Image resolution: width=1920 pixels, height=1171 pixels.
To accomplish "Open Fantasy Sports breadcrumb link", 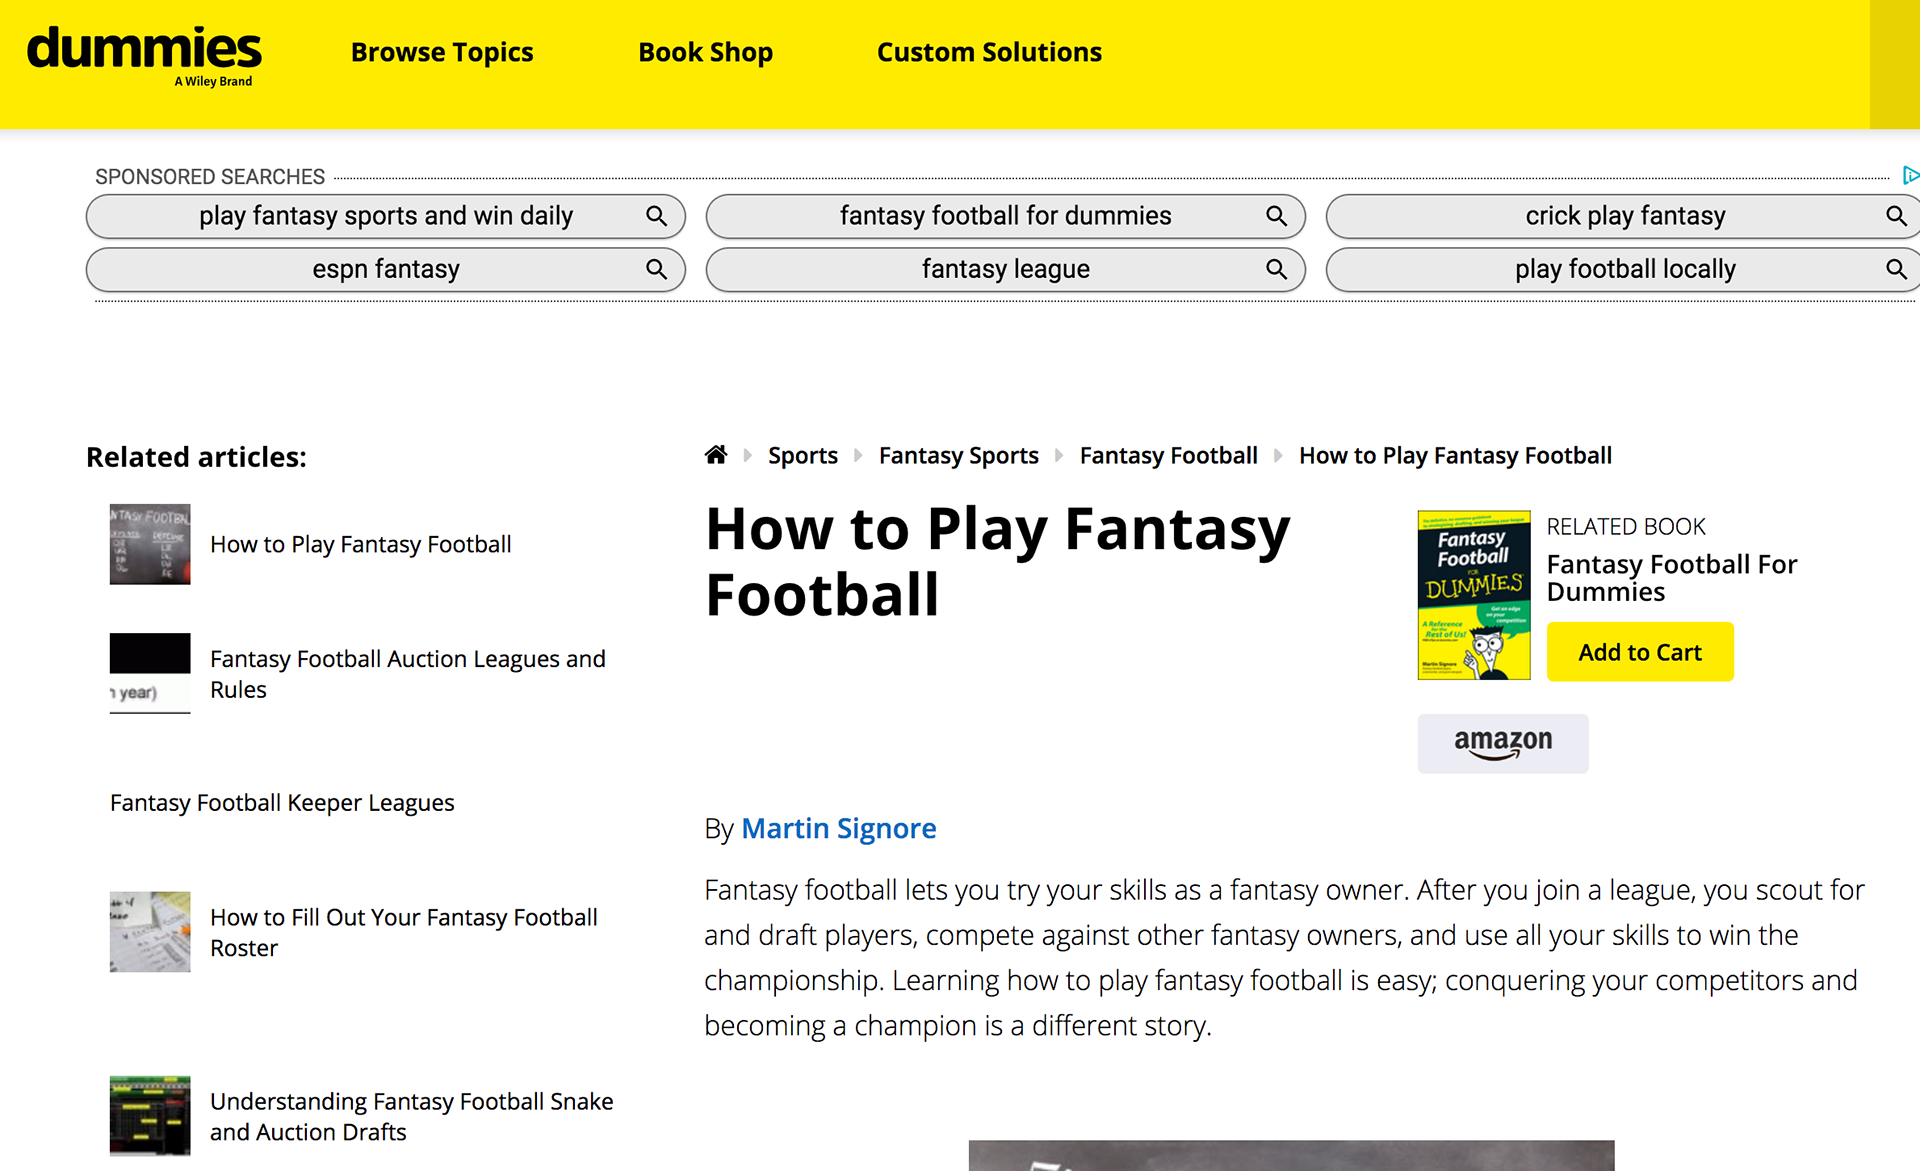I will [x=959, y=456].
